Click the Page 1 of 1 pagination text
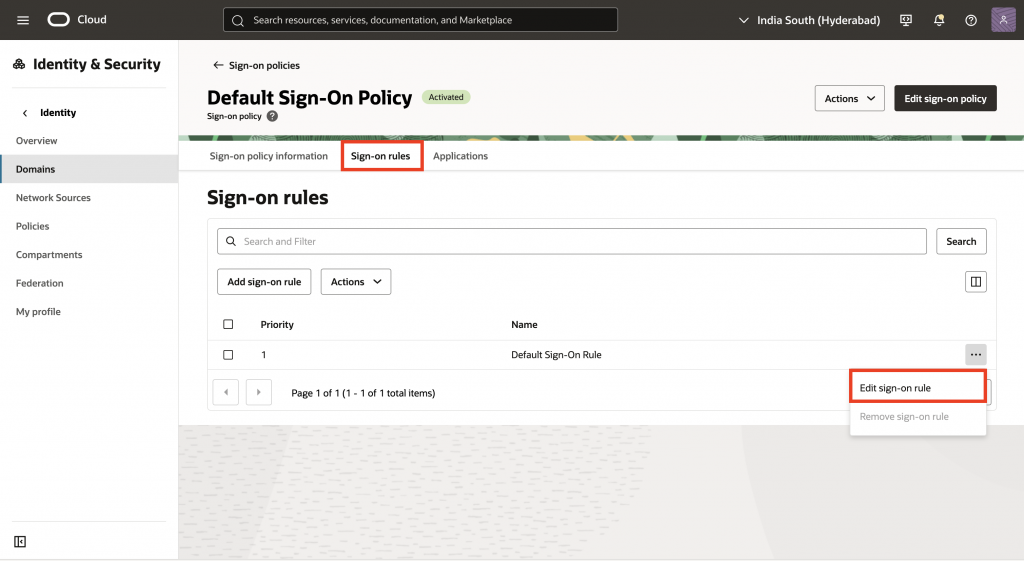 [363, 393]
